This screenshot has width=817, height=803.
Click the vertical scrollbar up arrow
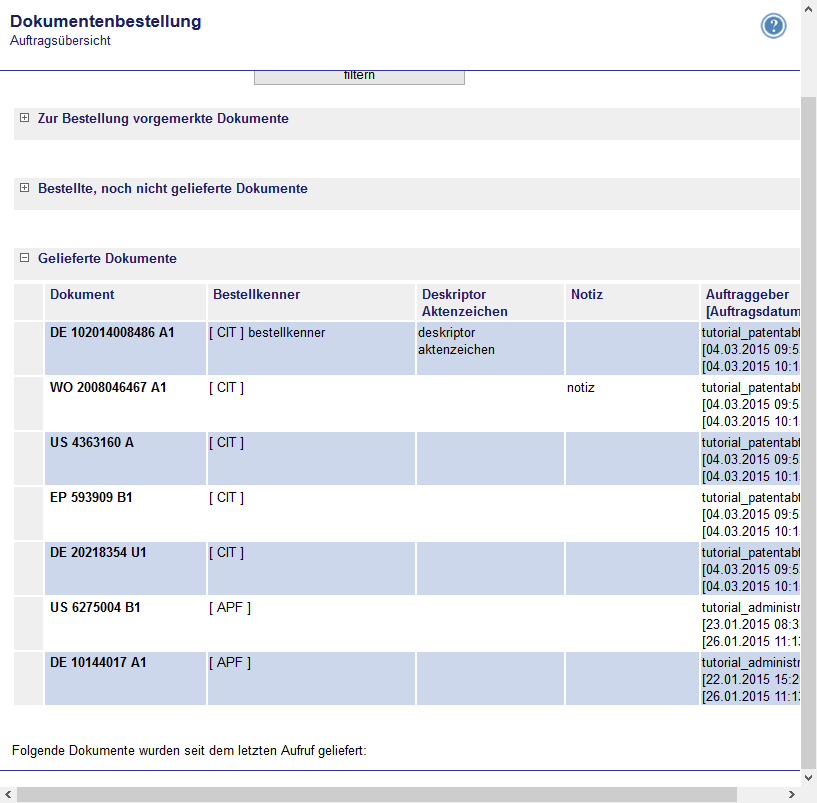(809, 8)
